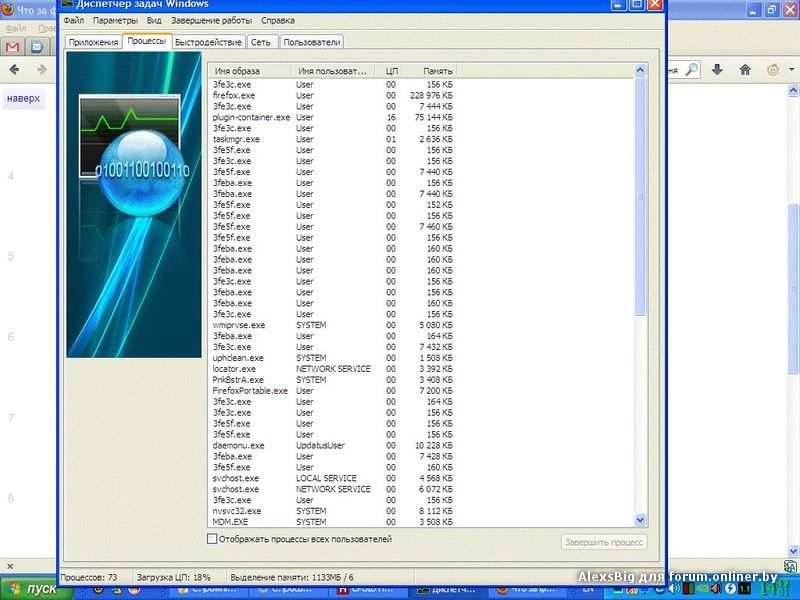Select the wmiprvse.exe process
Screen dimensions: 800x600
pyautogui.click(x=333, y=325)
